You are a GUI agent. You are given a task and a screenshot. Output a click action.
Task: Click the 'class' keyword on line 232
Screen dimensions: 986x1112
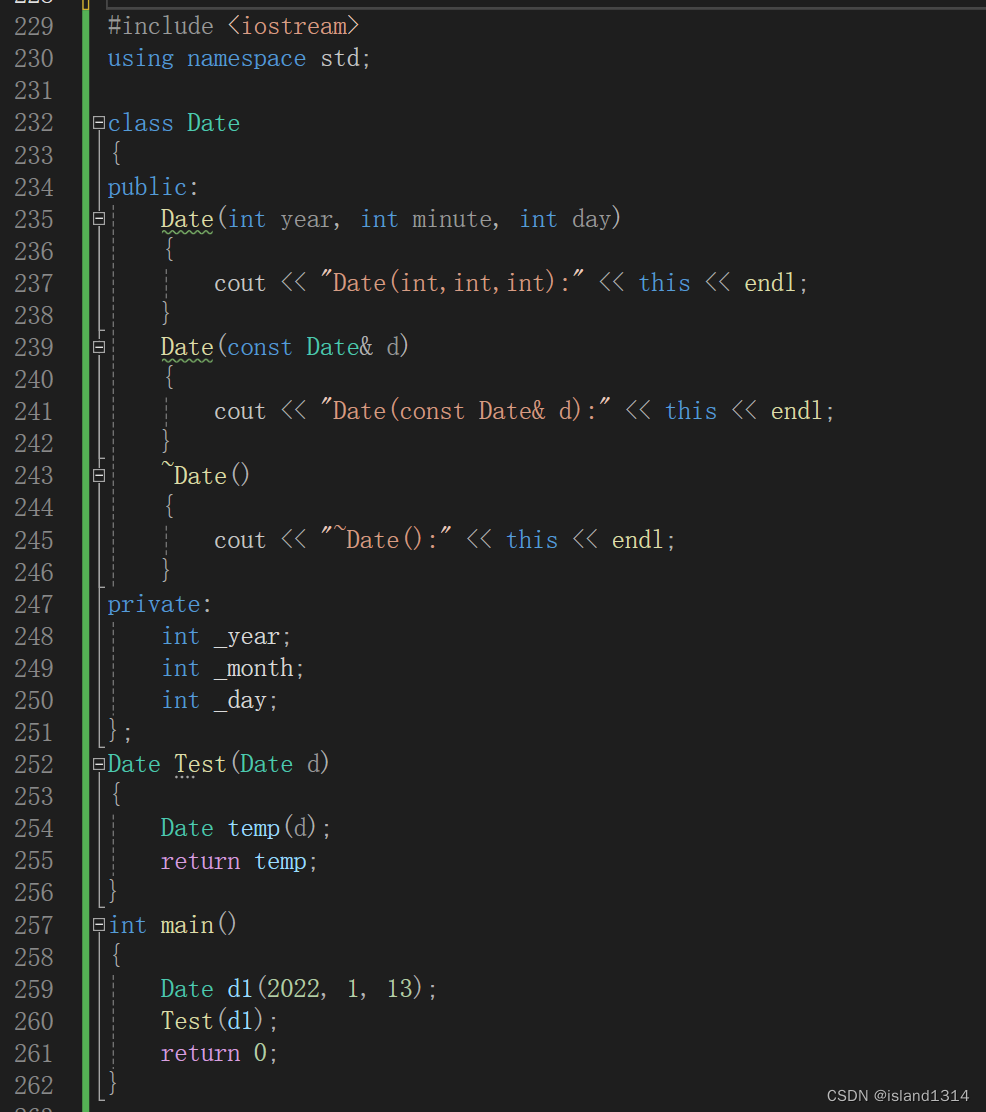click(x=140, y=123)
